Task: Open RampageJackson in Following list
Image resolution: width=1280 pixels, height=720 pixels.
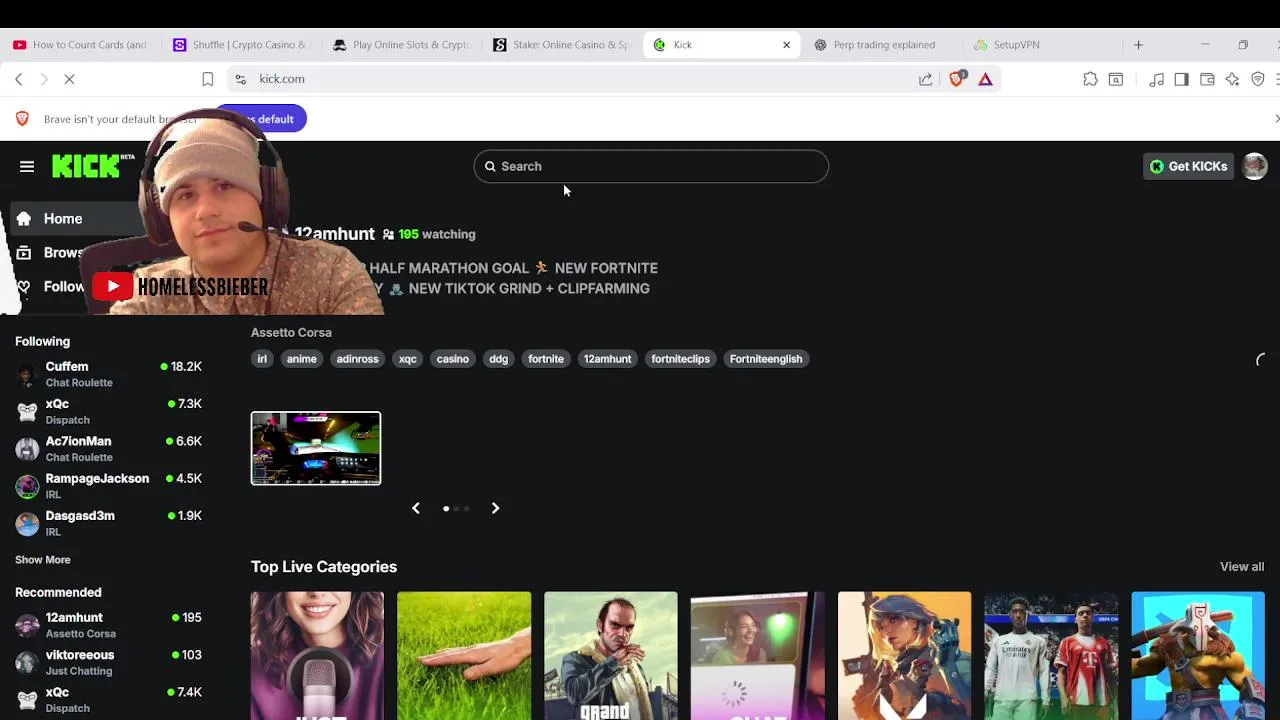Action: pyautogui.click(x=108, y=486)
